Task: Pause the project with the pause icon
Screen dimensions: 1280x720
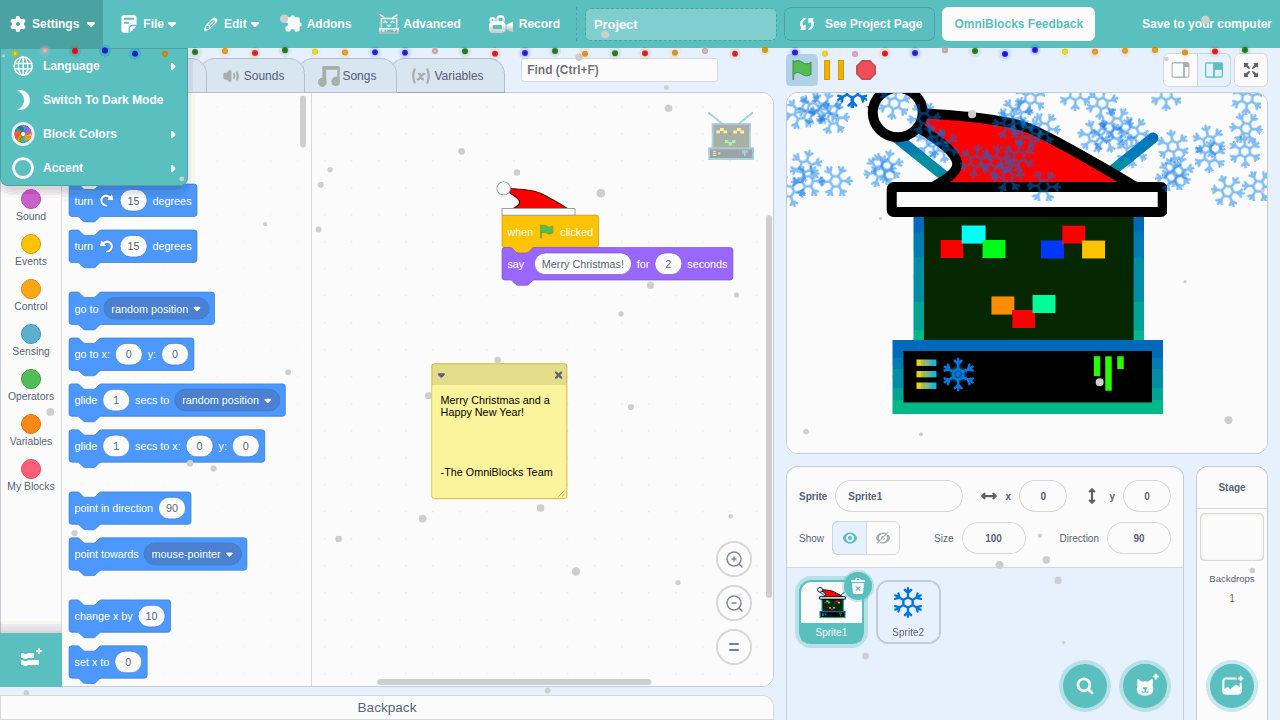Action: 834,70
